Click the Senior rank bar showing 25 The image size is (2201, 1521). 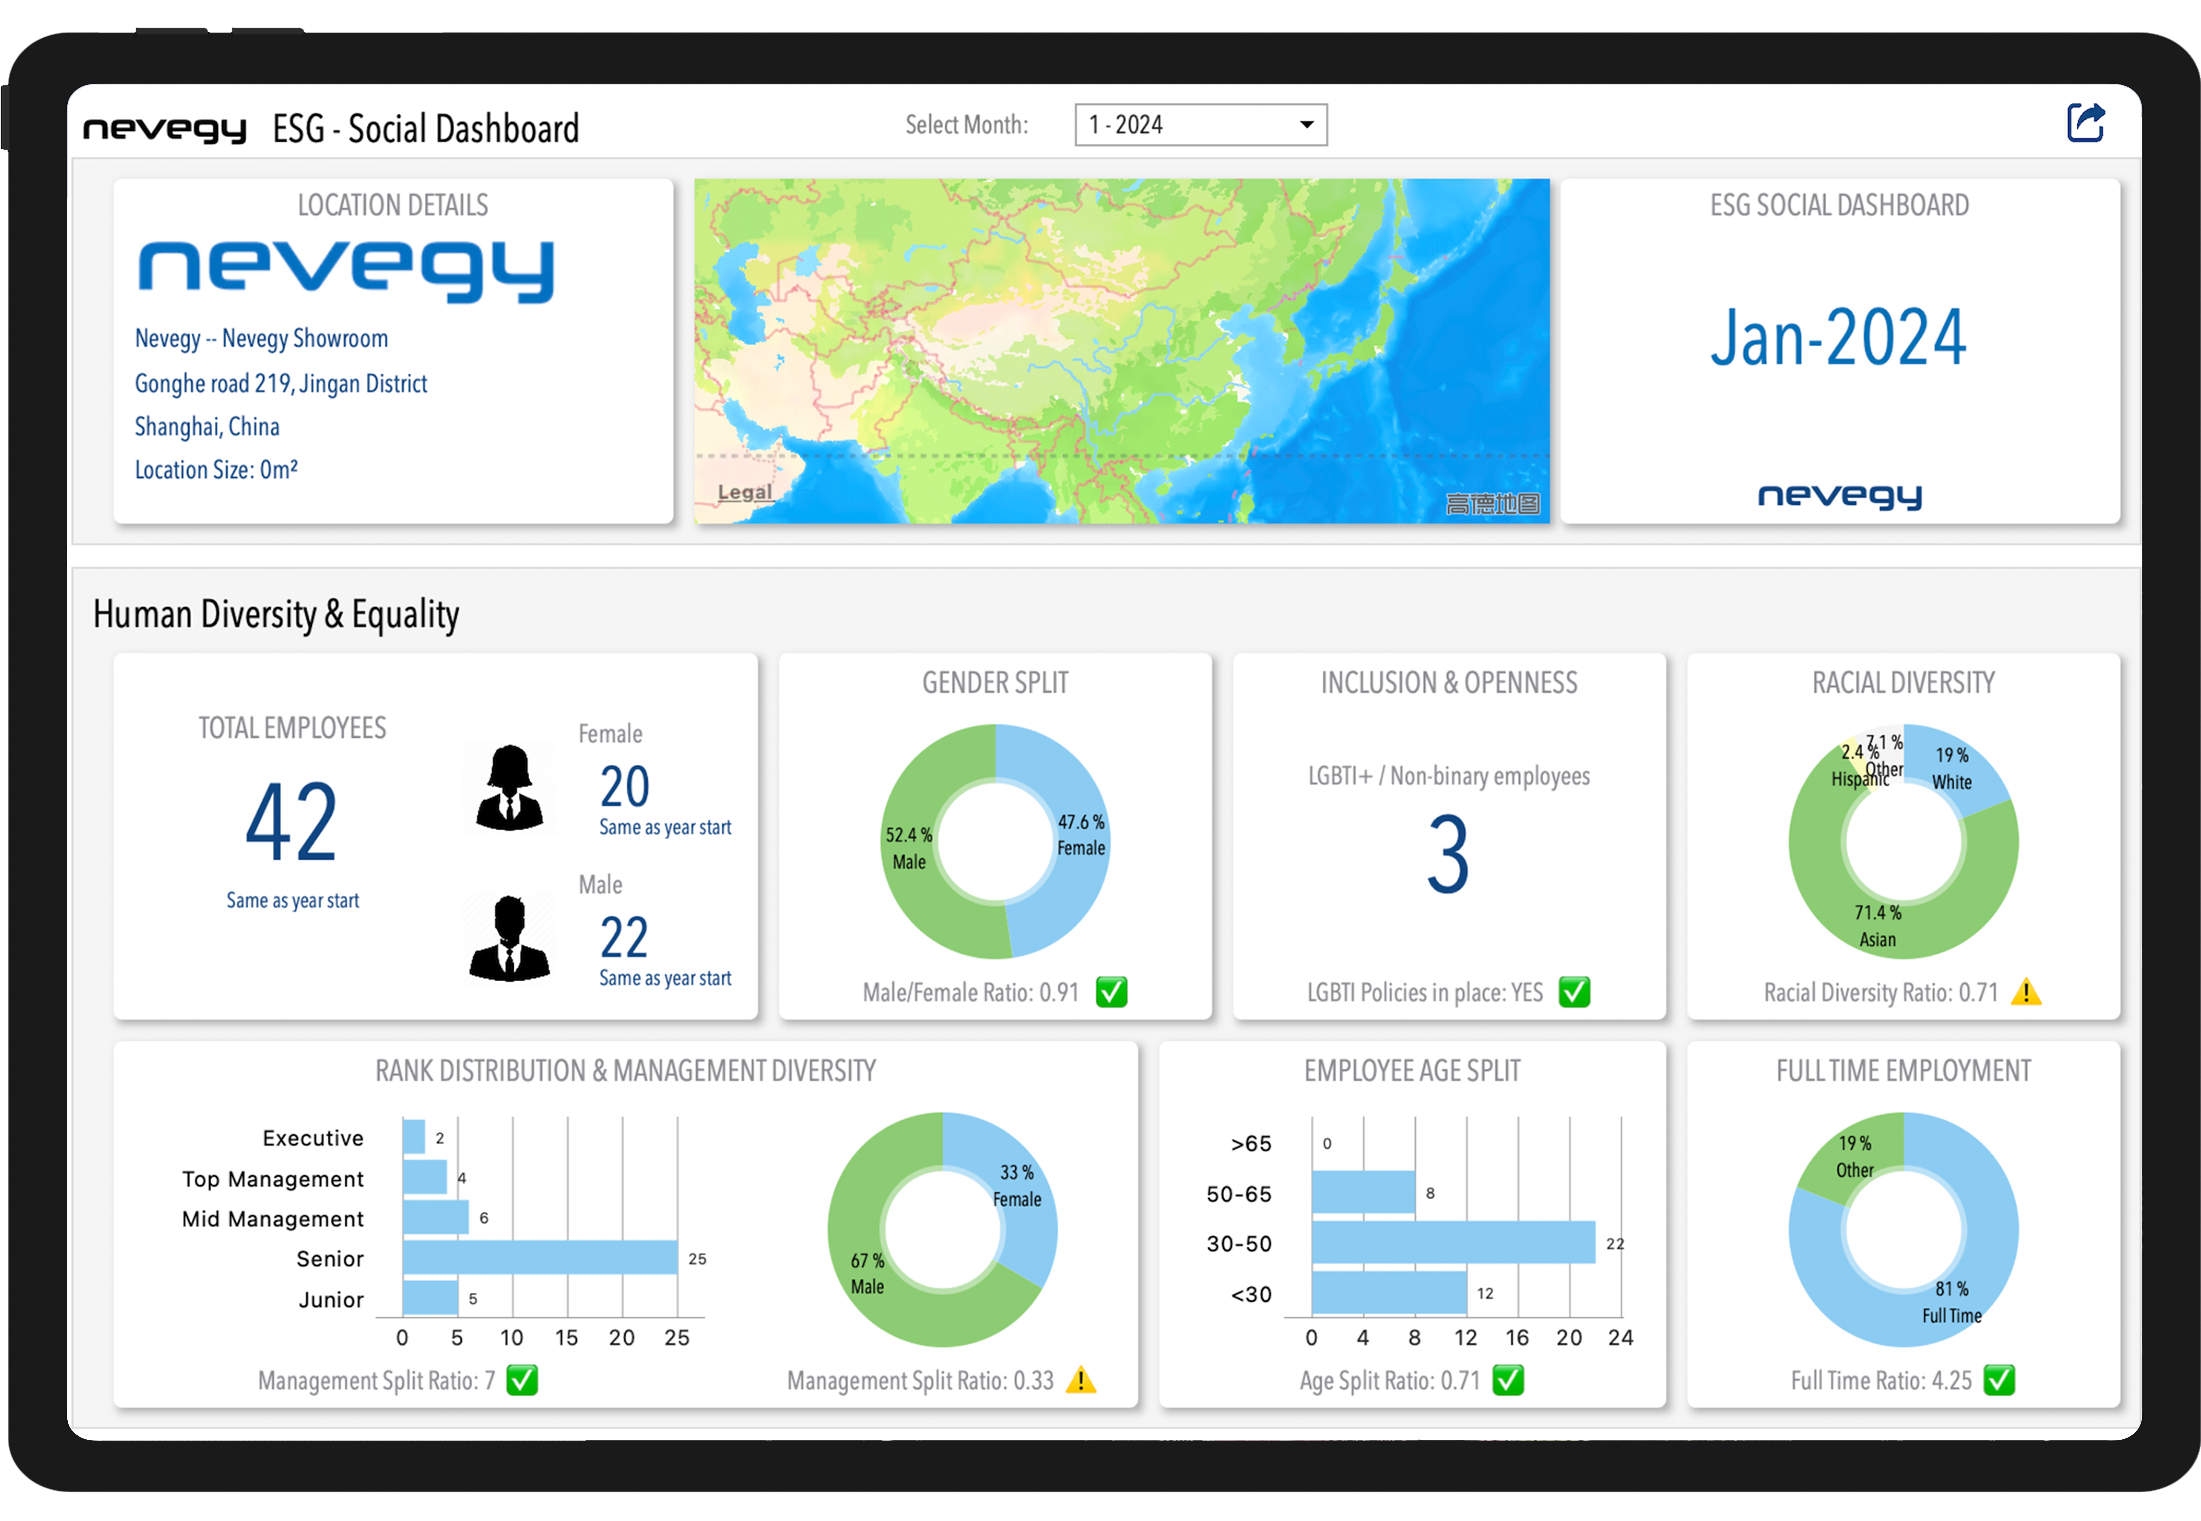pos(540,1257)
